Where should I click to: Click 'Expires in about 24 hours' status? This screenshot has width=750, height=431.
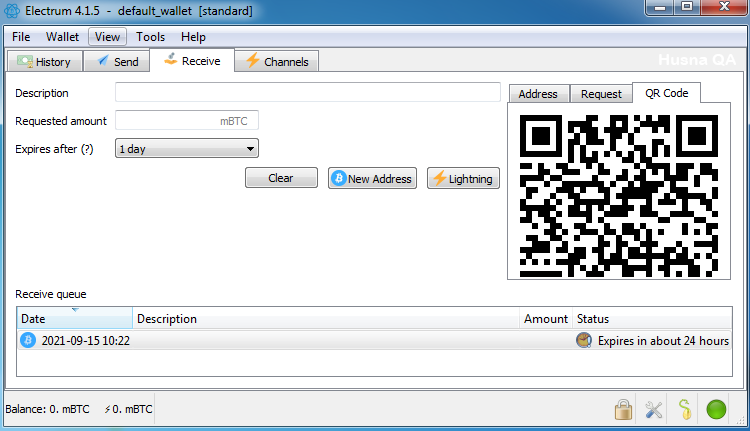pos(663,341)
